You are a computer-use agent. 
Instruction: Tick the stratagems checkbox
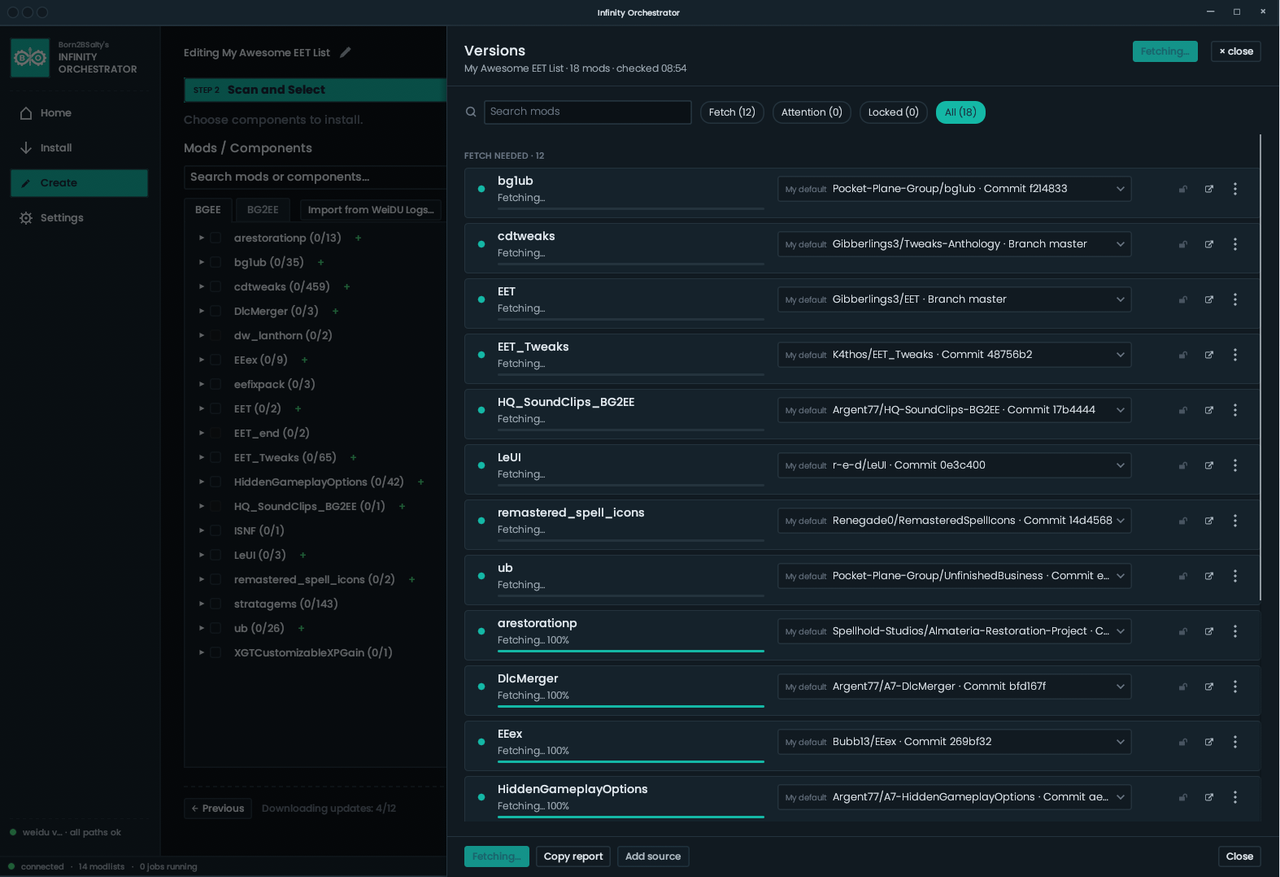tap(215, 604)
